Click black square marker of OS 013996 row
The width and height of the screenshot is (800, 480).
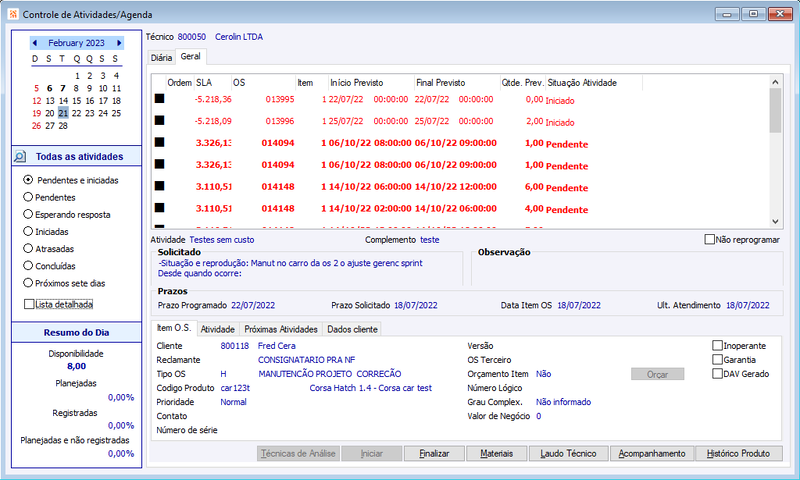coord(160,120)
